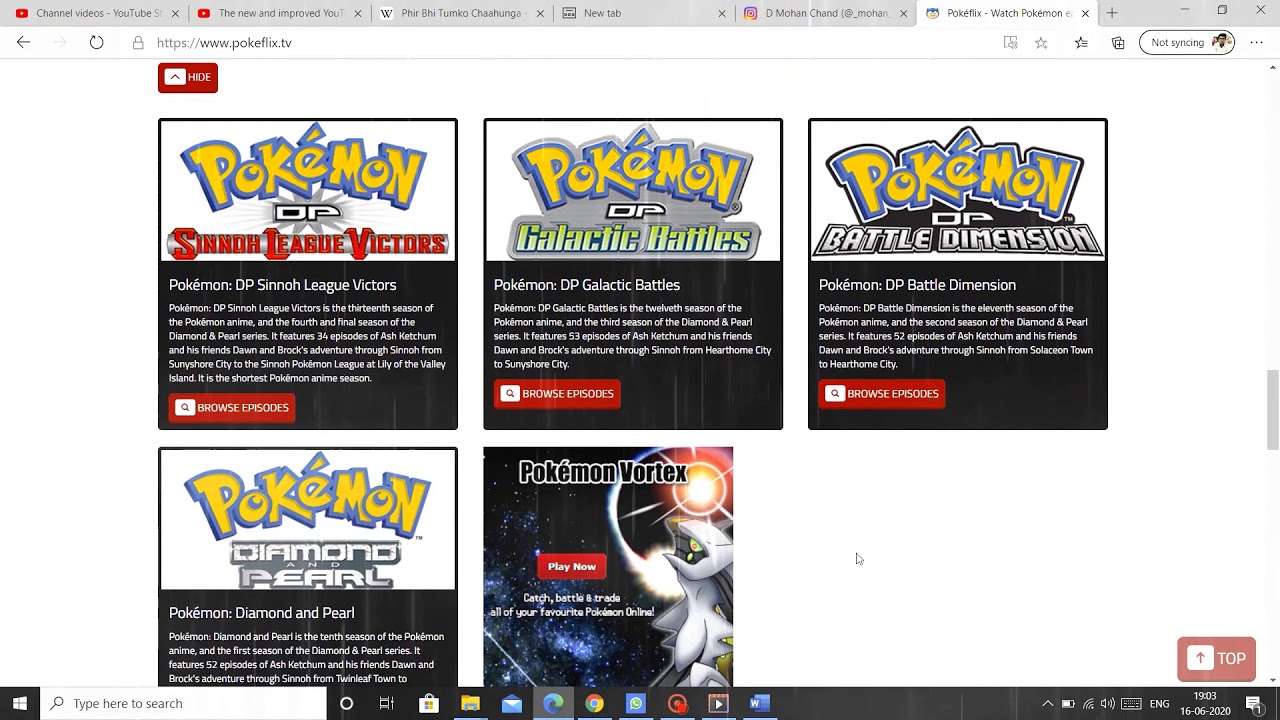Image resolution: width=1280 pixels, height=720 pixels.
Task: Collapse the section with the HIDE button
Action: [x=188, y=77]
